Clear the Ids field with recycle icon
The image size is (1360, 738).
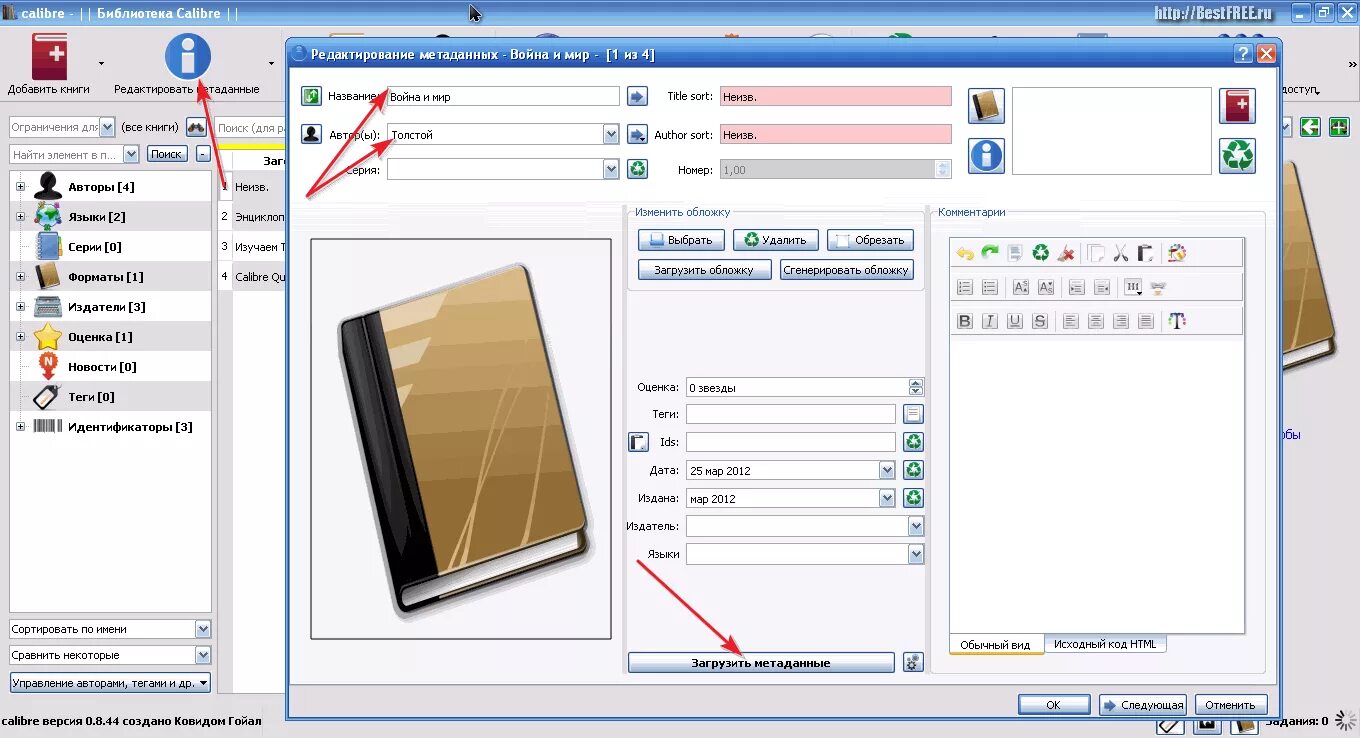913,442
